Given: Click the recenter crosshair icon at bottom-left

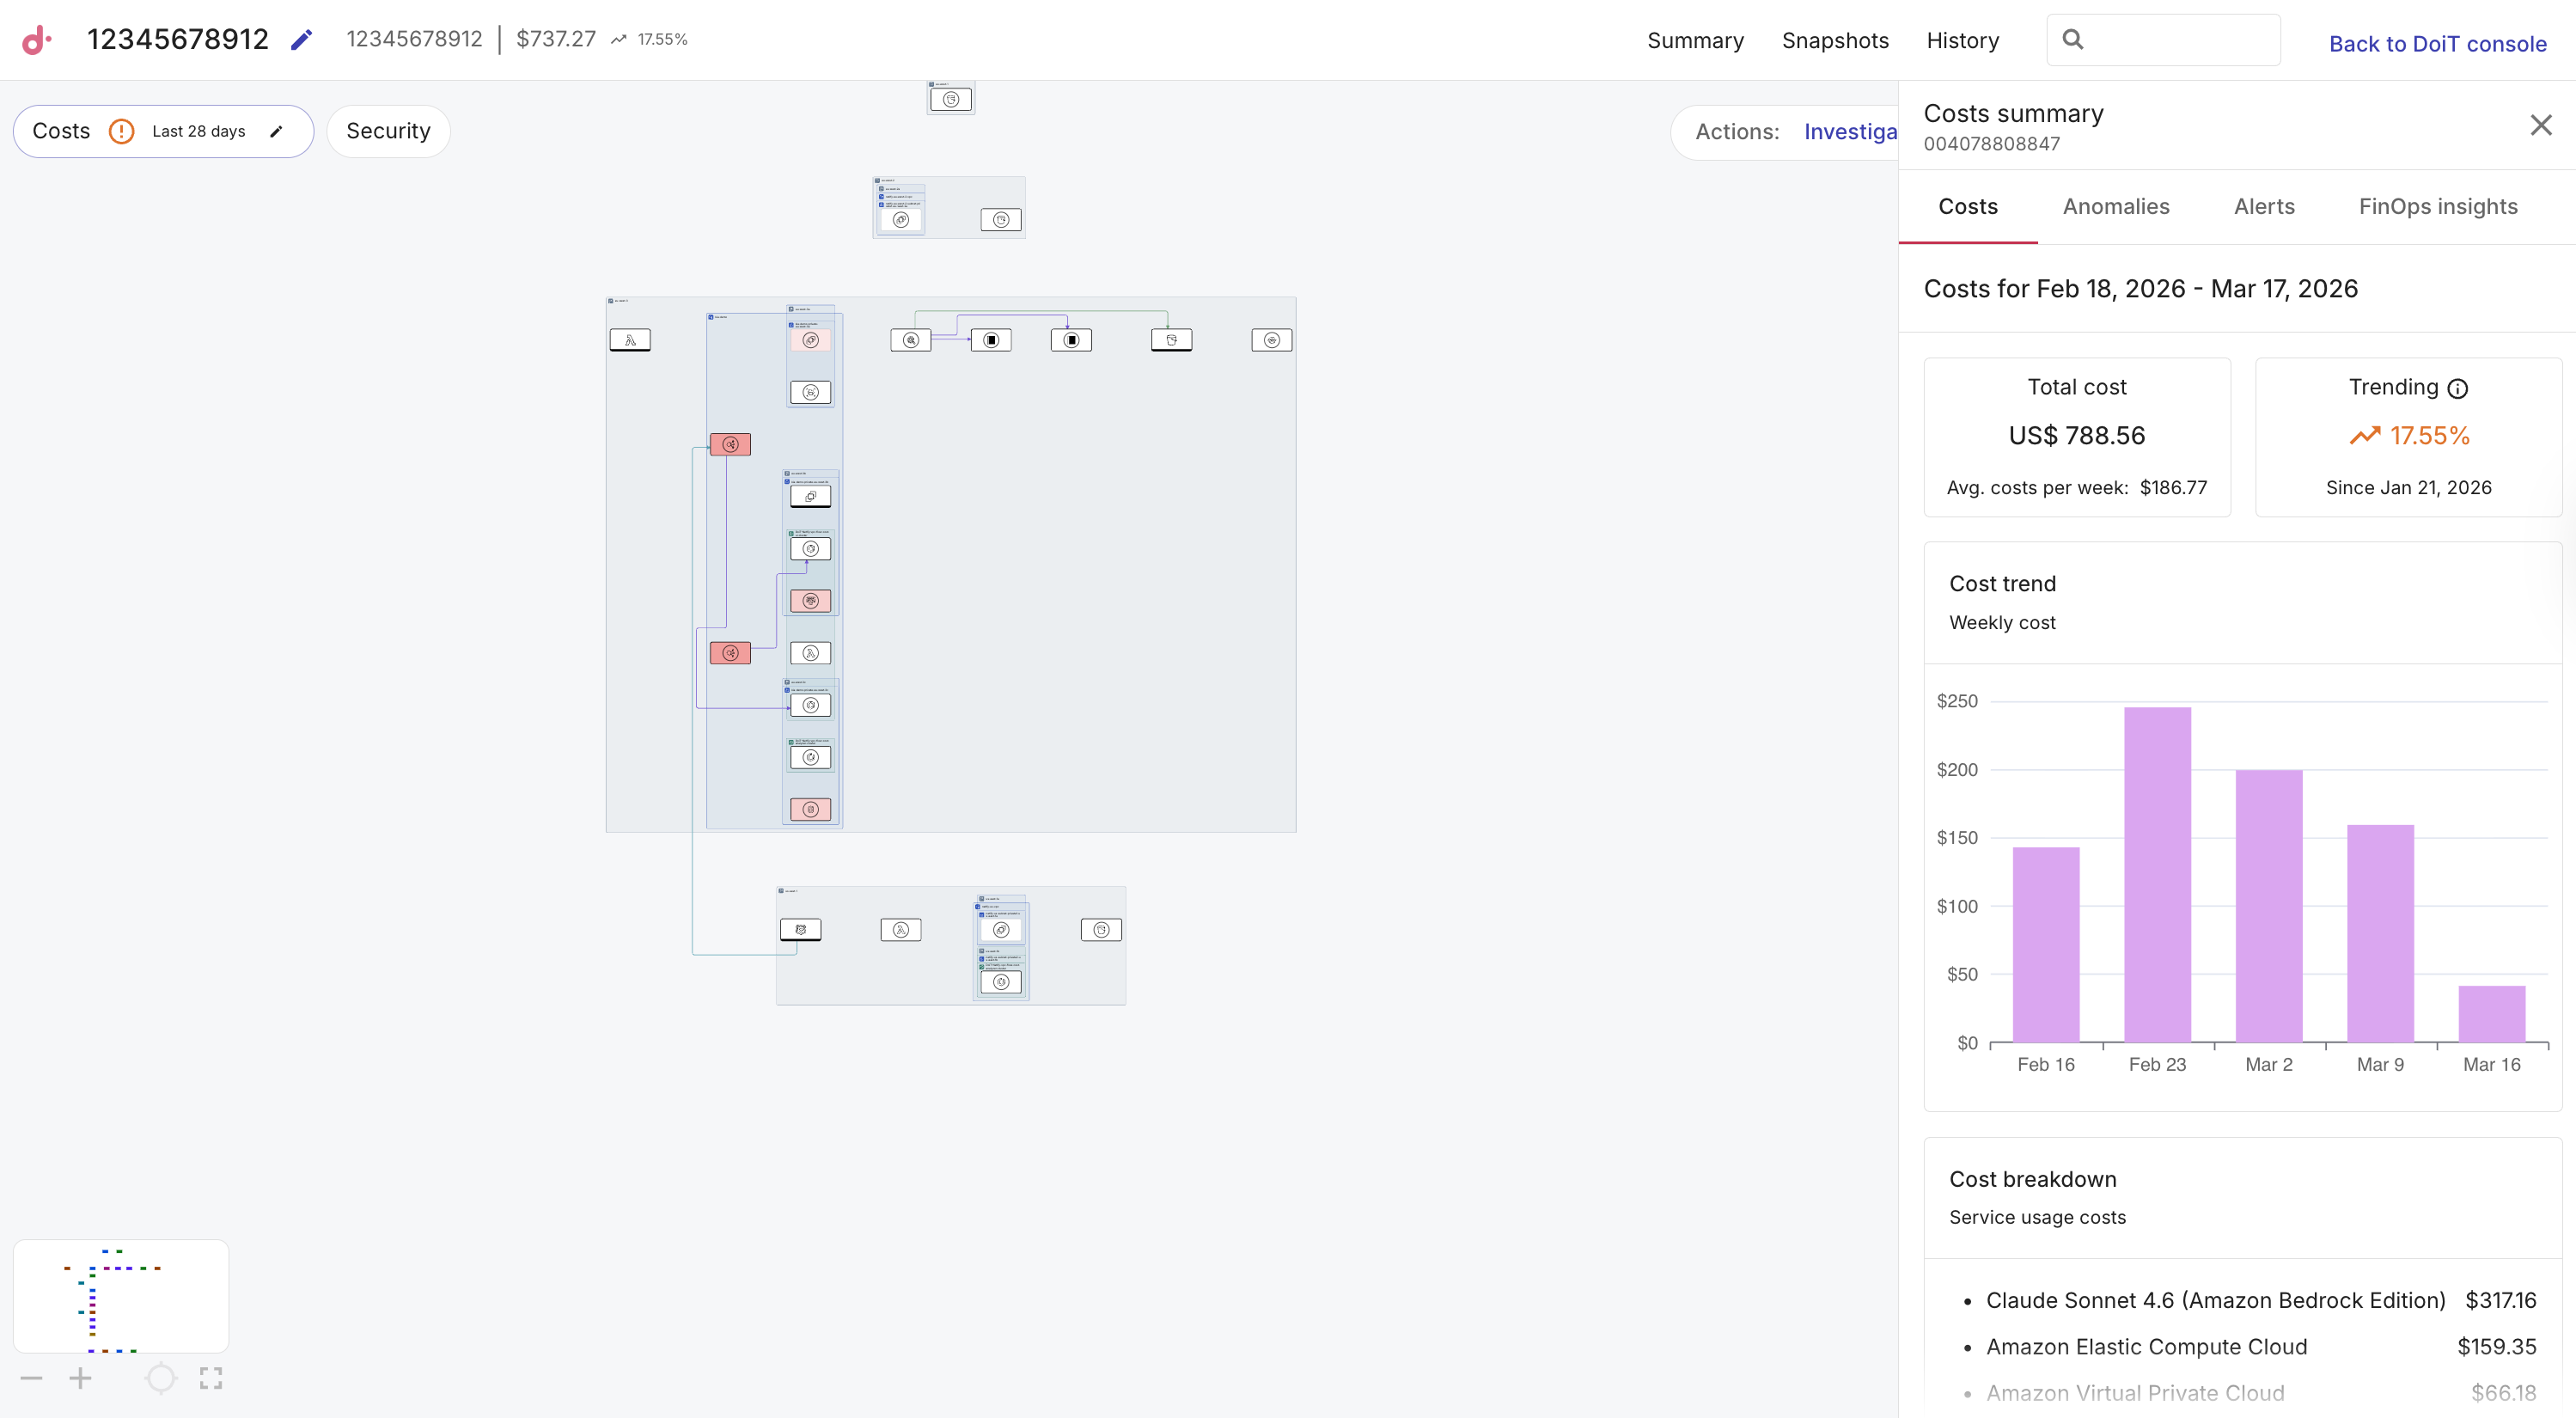Looking at the screenshot, I should coord(160,1378).
